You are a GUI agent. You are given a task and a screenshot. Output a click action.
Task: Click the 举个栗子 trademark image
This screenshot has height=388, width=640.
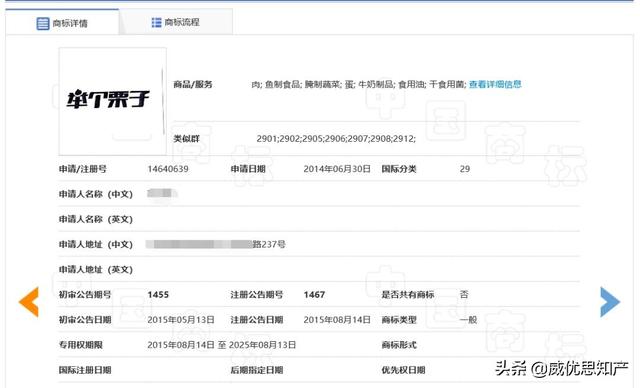[x=112, y=101]
